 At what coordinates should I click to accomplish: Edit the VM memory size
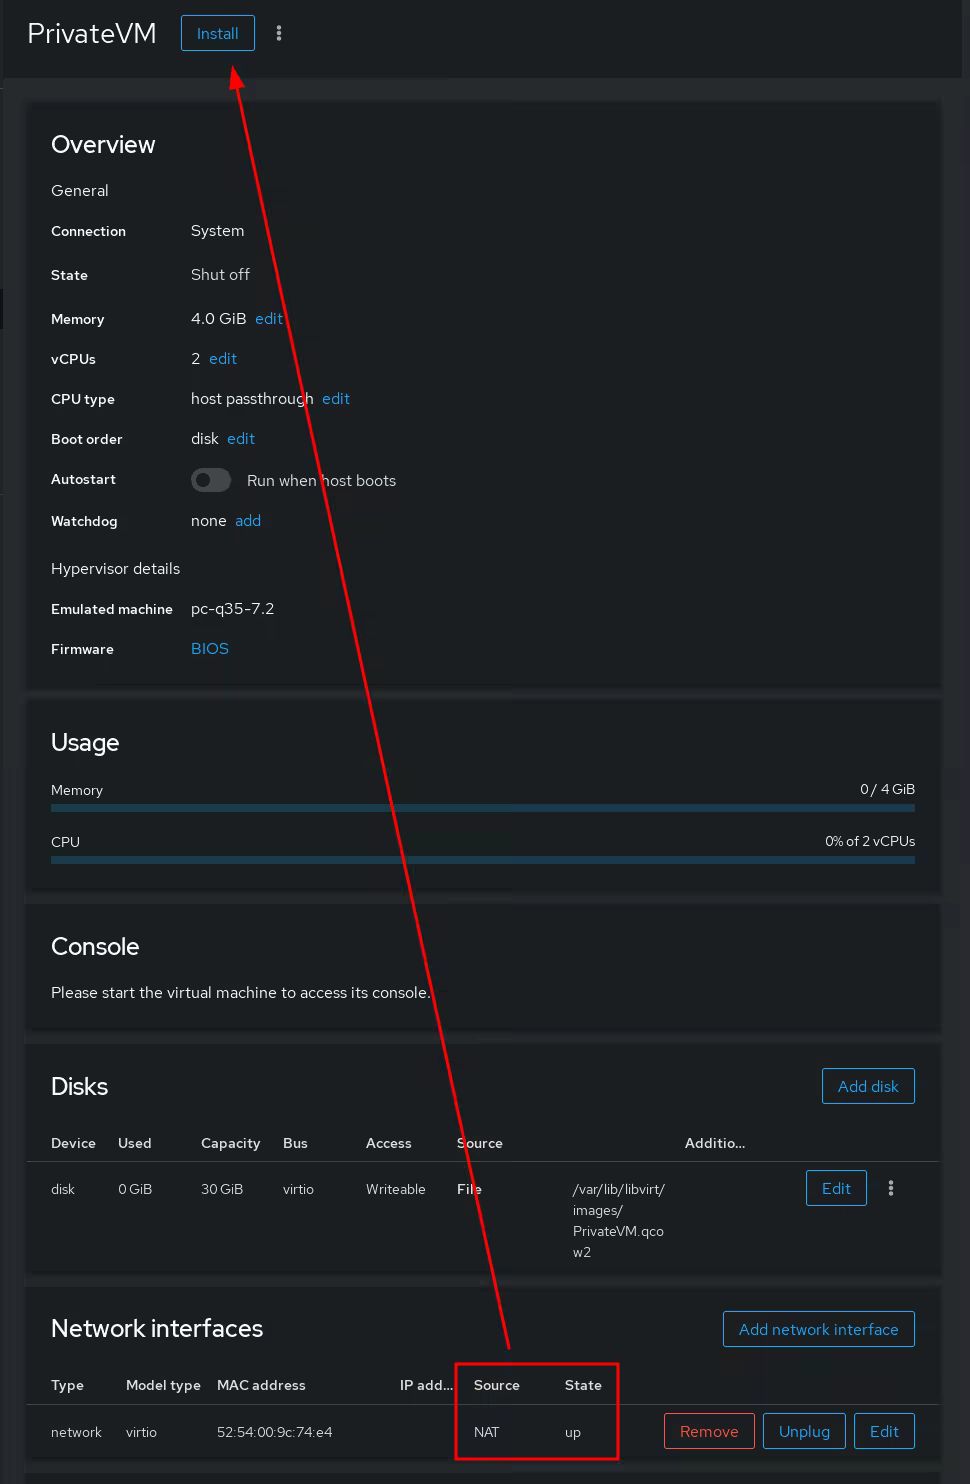[x=268, y=318]
